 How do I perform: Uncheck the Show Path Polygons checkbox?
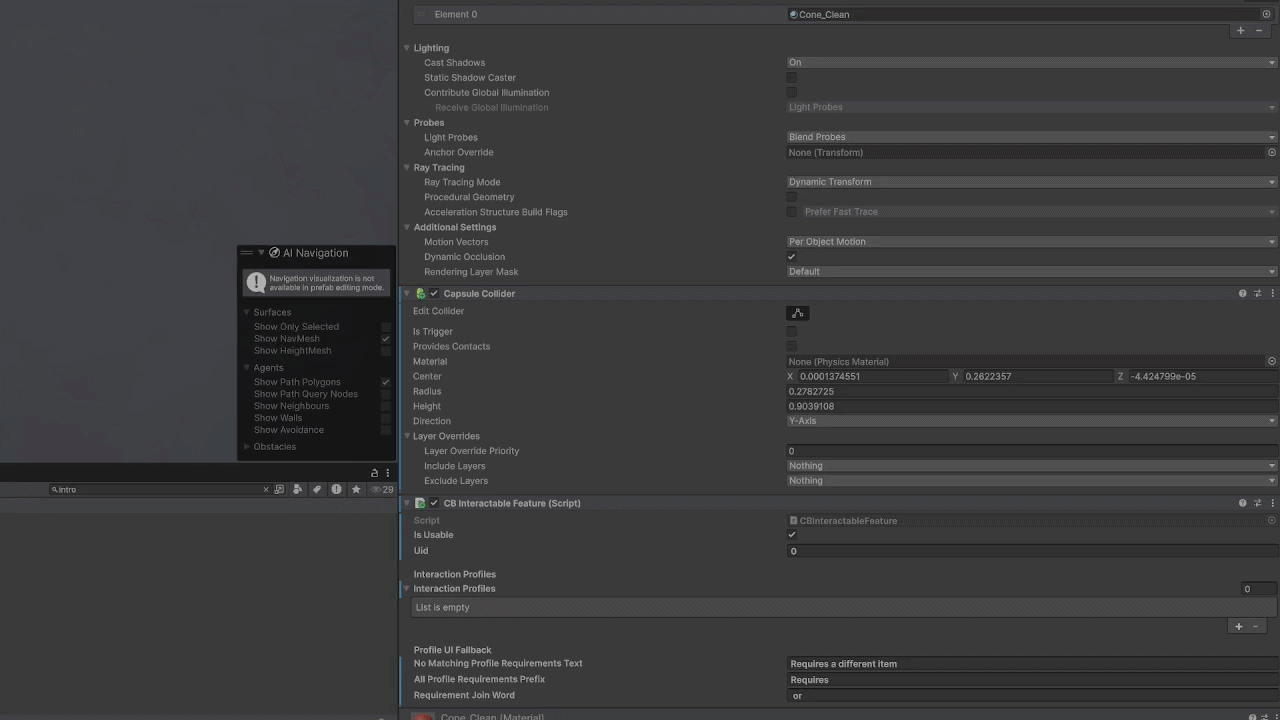[386, 382]
